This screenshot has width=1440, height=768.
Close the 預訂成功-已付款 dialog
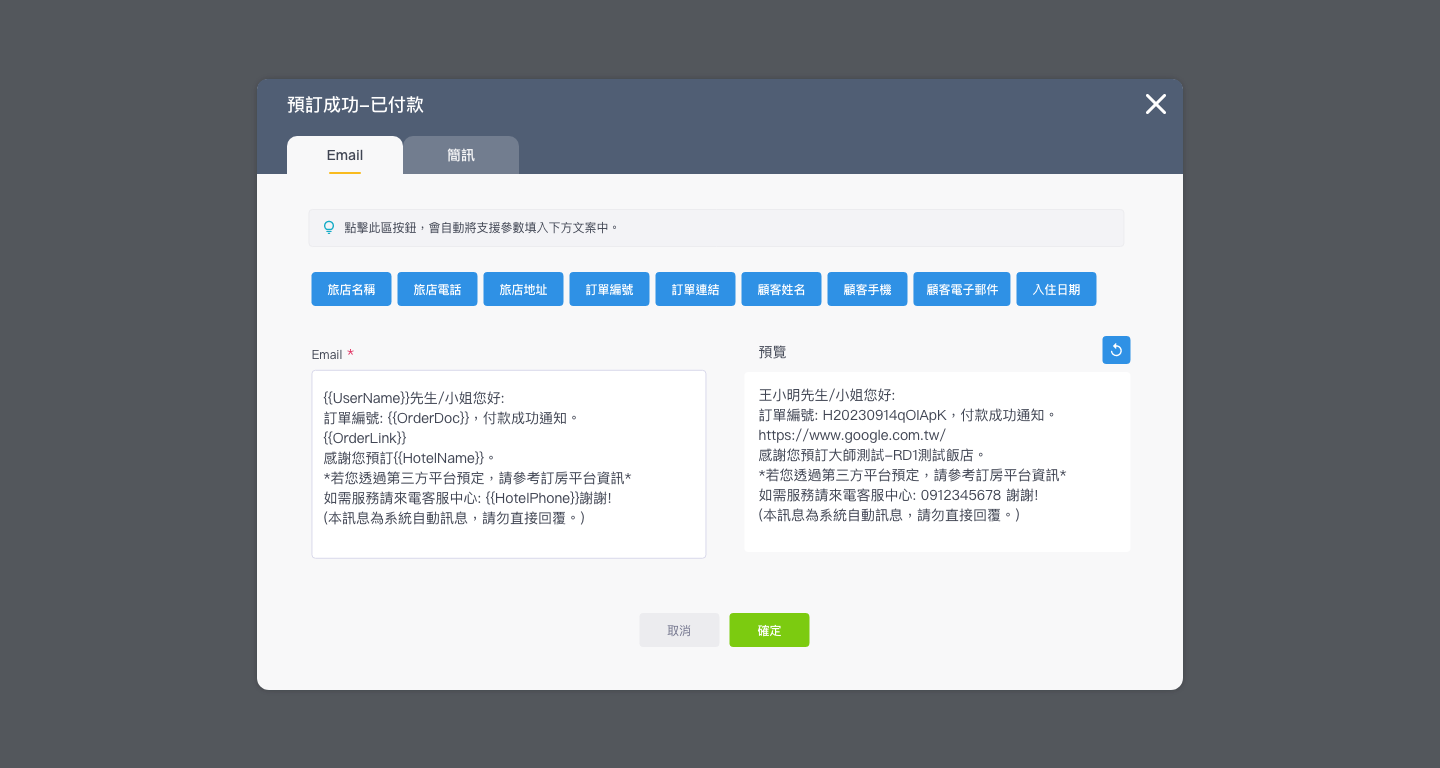coord(1155,104)
